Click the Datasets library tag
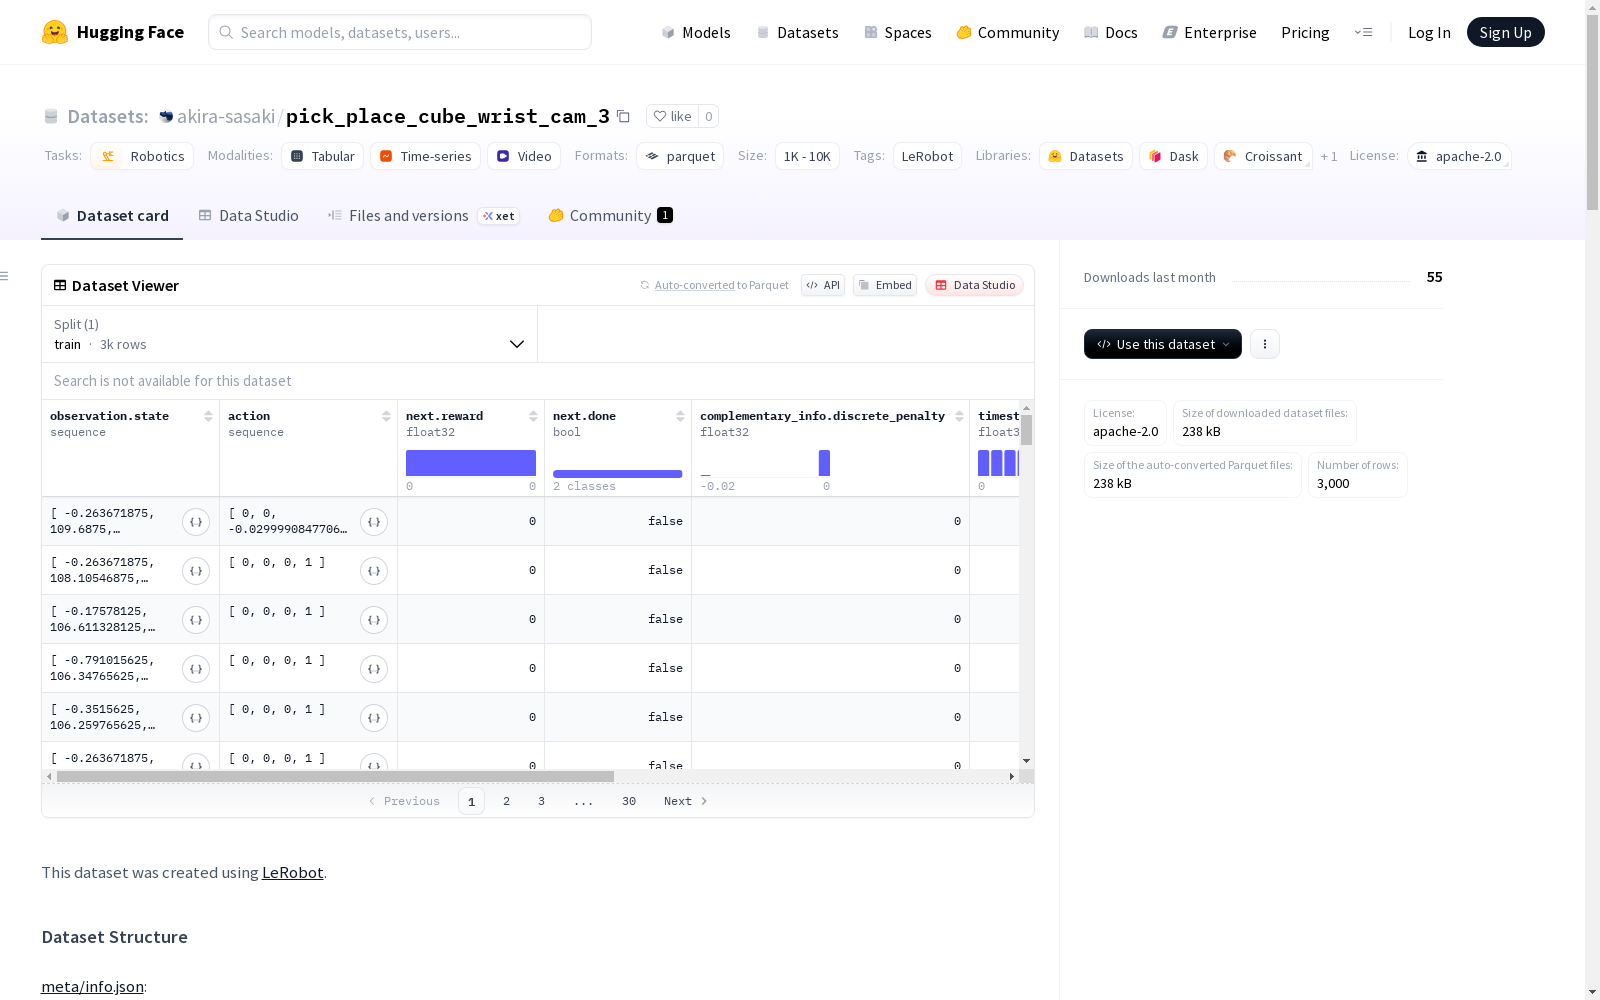This screenshot has height=1000, width=1600. click(1086, 156)
